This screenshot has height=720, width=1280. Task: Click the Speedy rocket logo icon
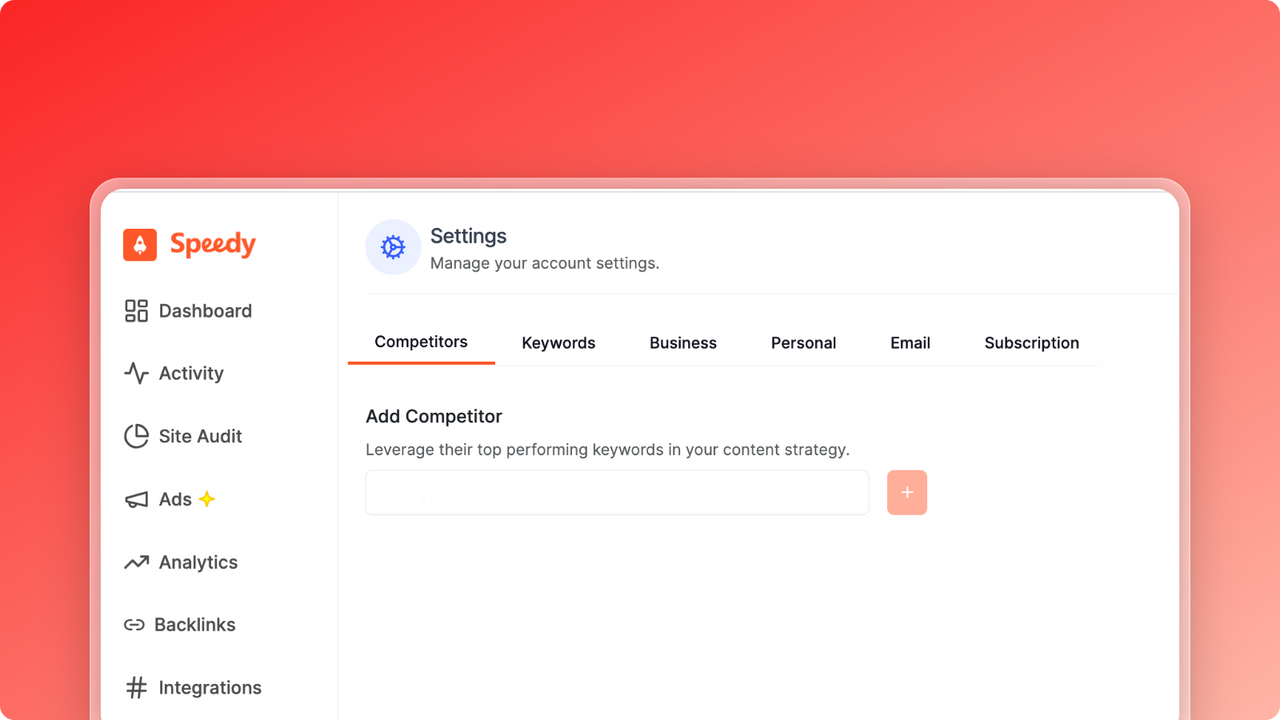tap(139, 244)
